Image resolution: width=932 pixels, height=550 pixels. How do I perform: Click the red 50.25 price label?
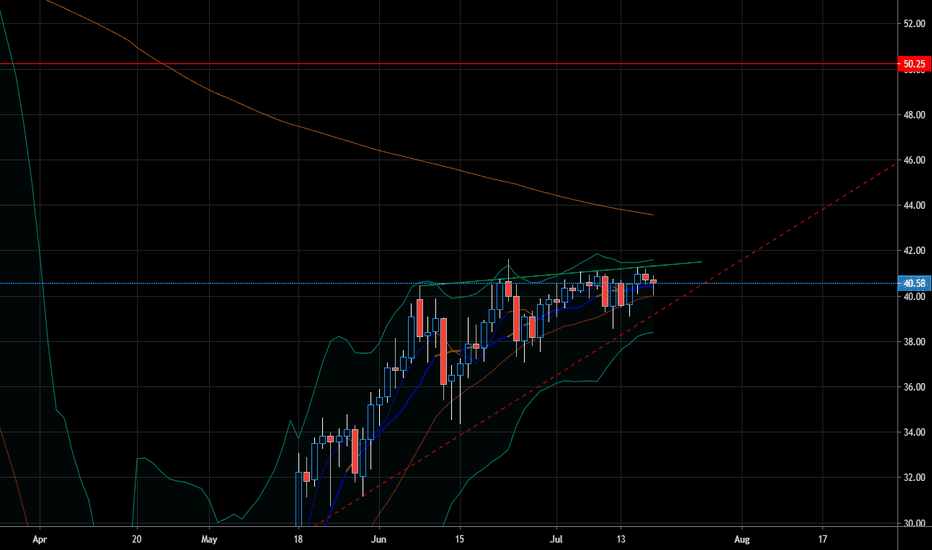coord(914,64)
